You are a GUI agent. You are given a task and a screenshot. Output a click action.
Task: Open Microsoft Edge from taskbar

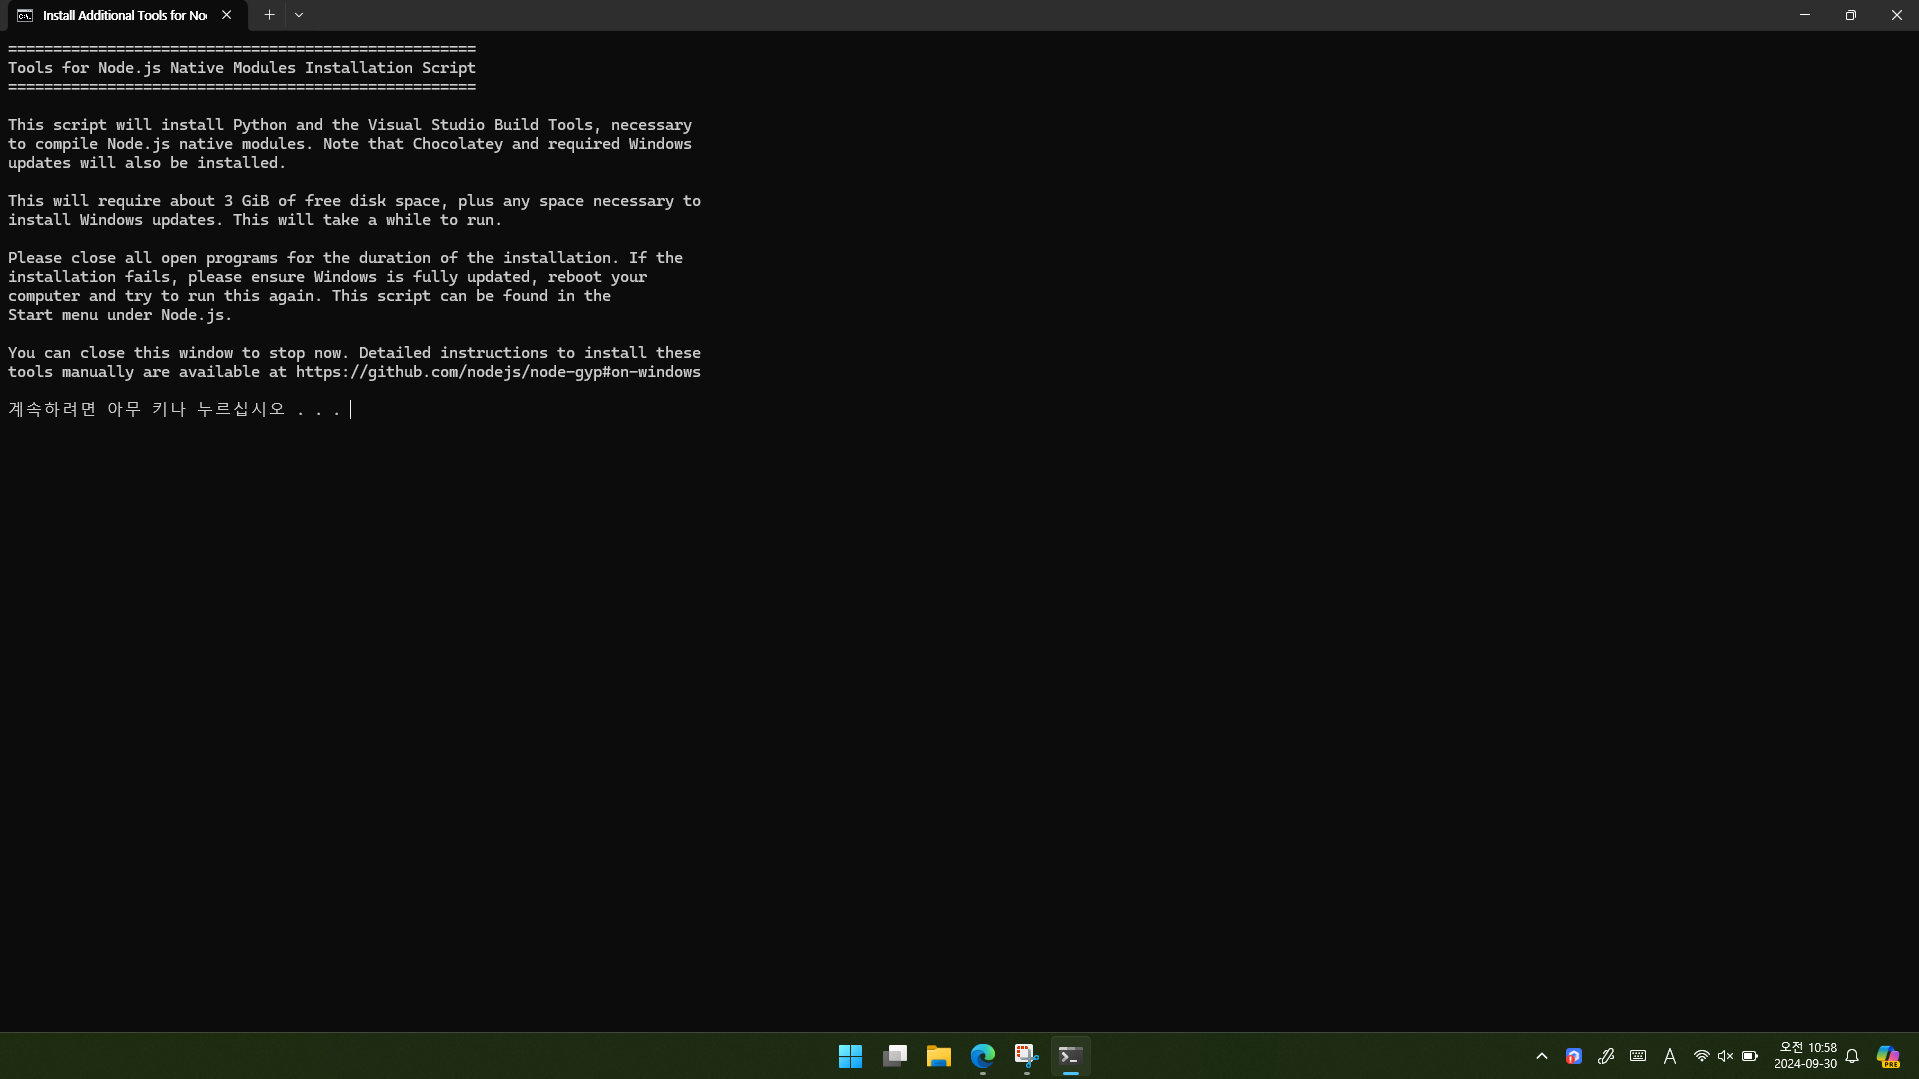(x=983, y=1056)
